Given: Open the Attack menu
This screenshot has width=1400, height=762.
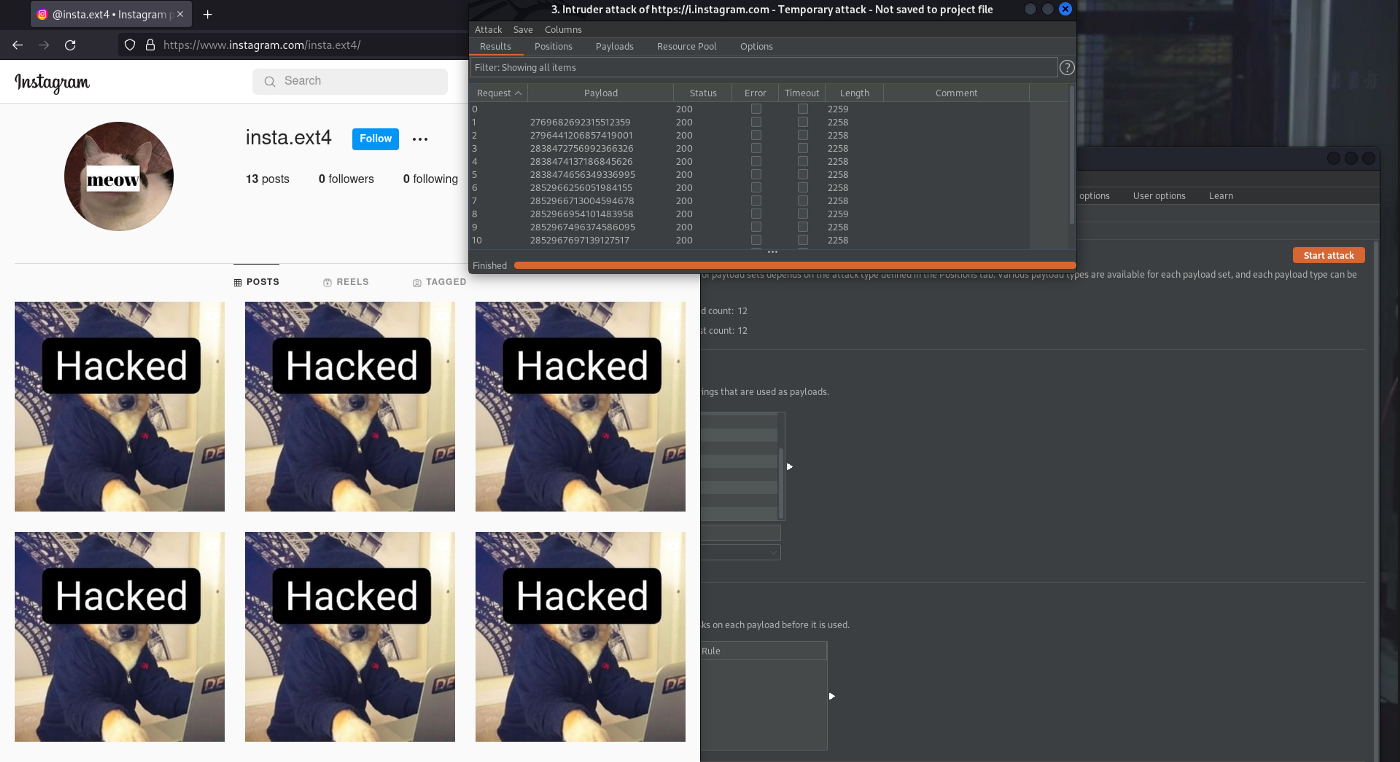Looking at the screenshot, I should 488,30.
